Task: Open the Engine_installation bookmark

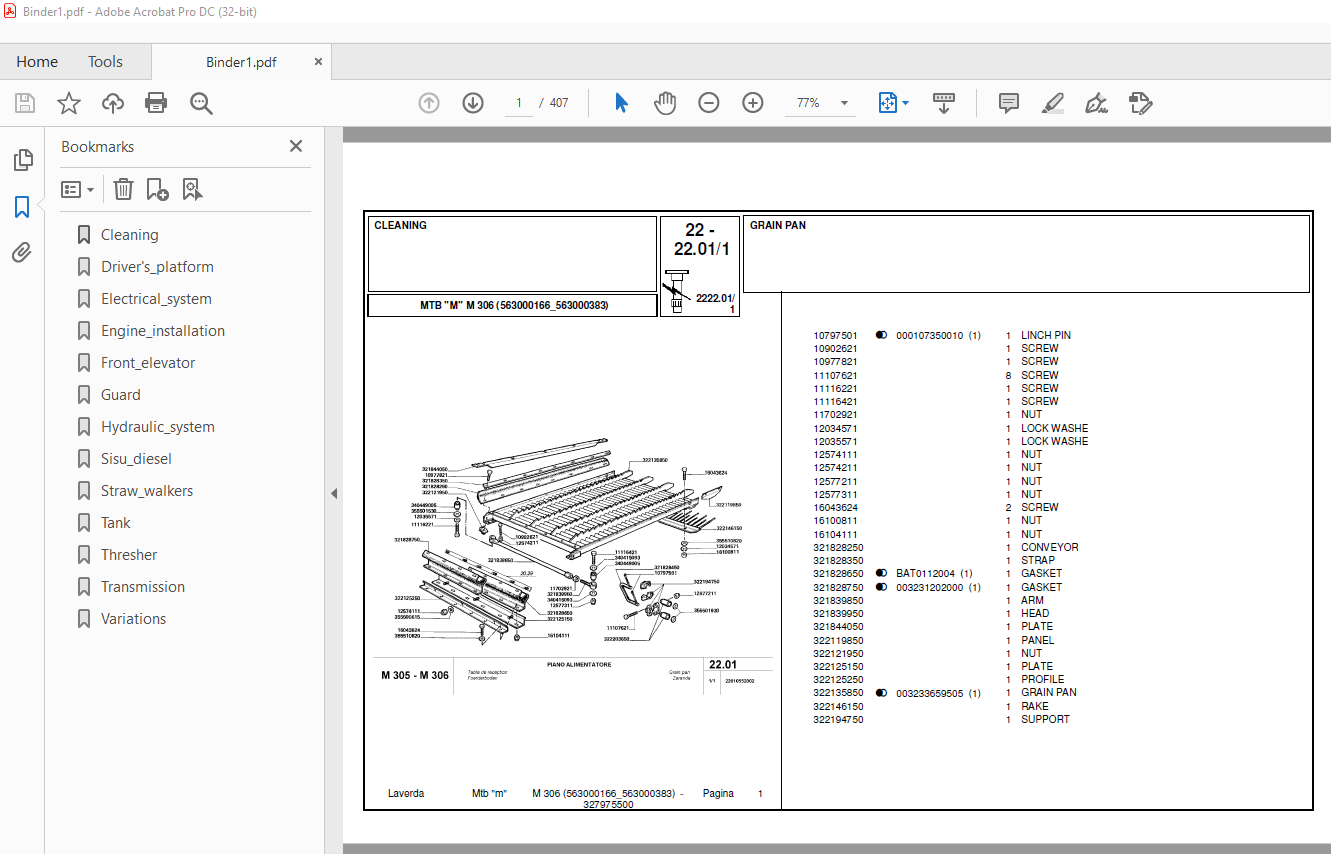Action: click(x=163, y=331)
